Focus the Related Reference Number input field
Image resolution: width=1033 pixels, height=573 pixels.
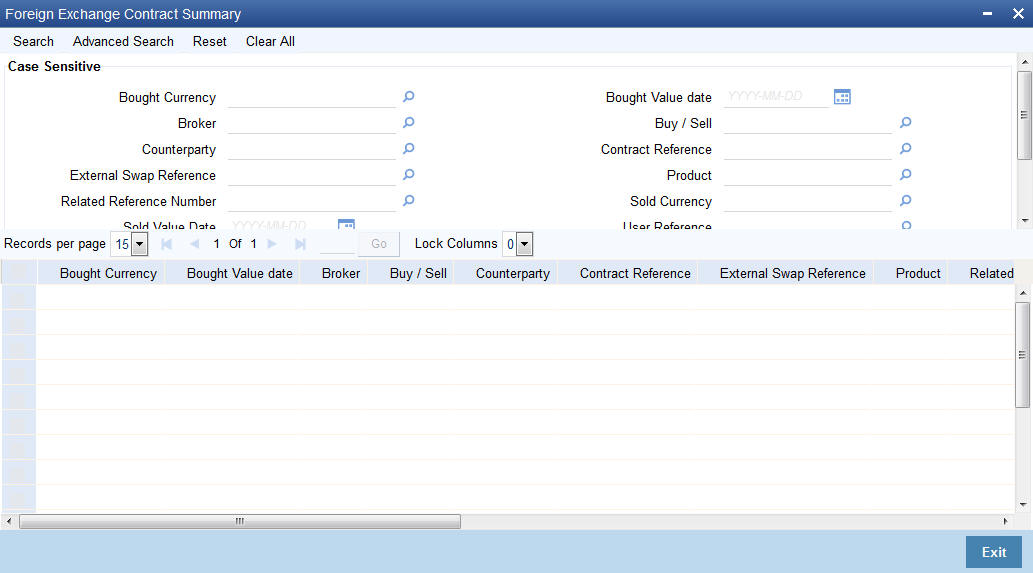click(x=312, y=202)
